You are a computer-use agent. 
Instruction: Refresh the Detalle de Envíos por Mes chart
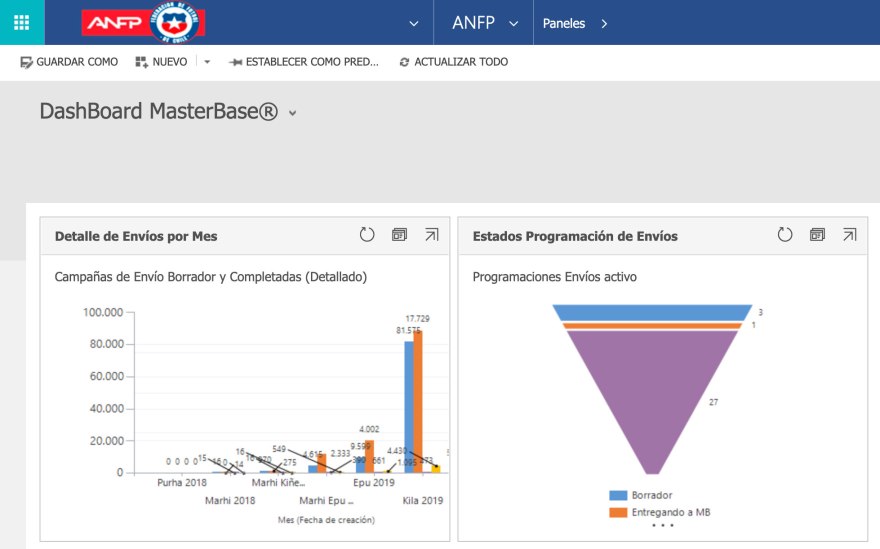click(367, 235)
